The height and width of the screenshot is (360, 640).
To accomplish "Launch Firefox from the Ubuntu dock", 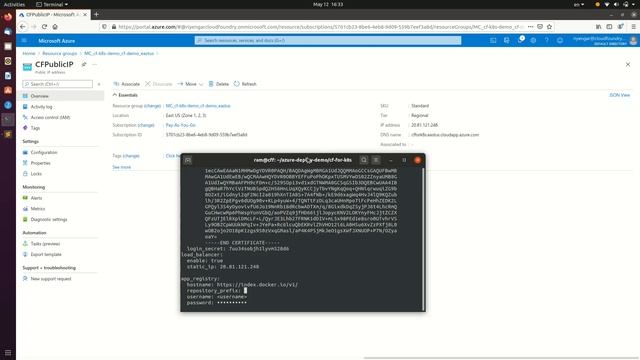I will (8, 17).
